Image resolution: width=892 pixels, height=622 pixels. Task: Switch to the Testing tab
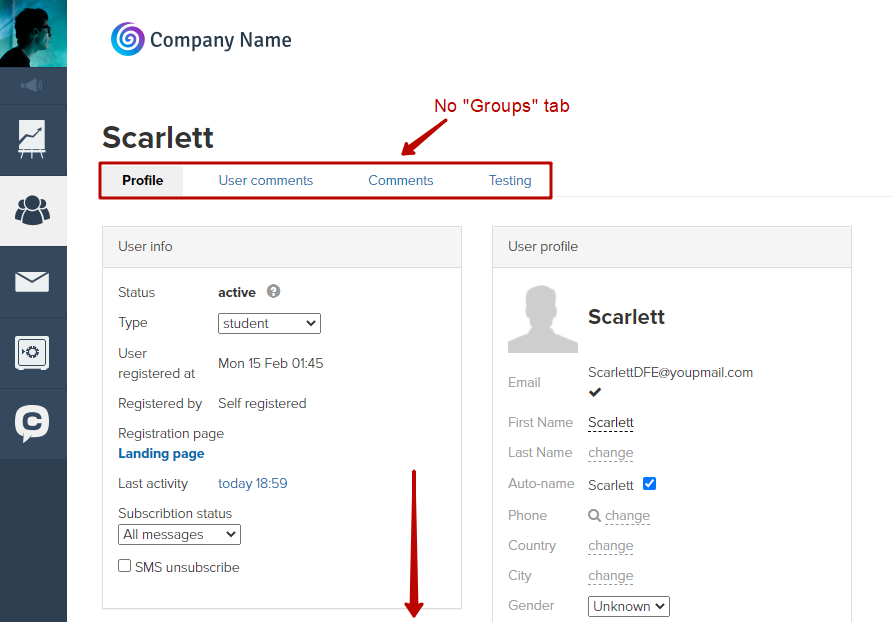pyautogui.click(x=510, y=180)
